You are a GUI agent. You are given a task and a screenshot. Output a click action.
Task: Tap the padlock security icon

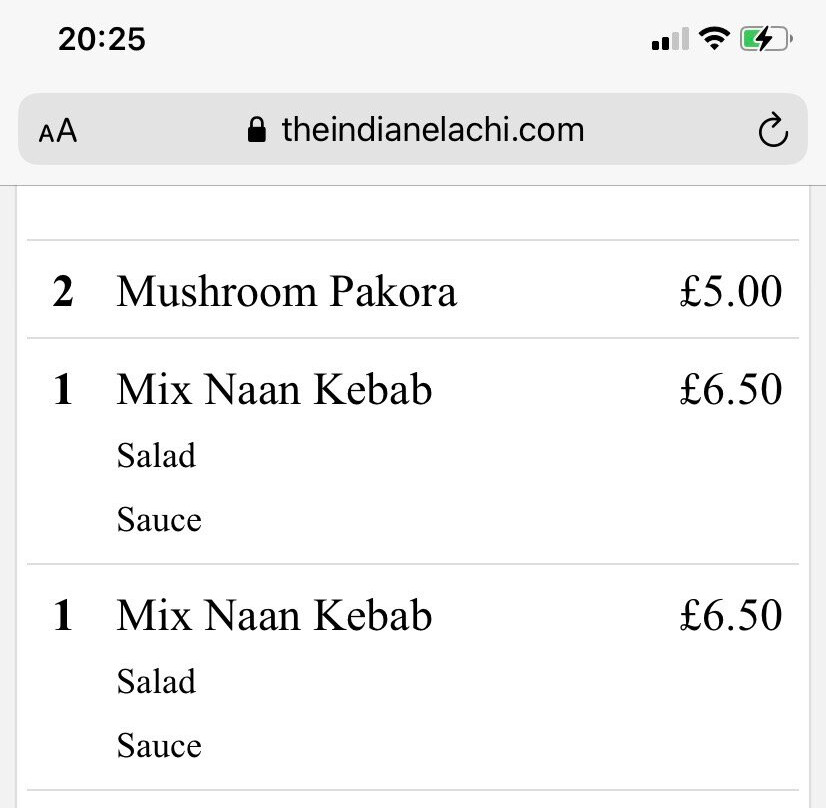(x=257, y=130)
